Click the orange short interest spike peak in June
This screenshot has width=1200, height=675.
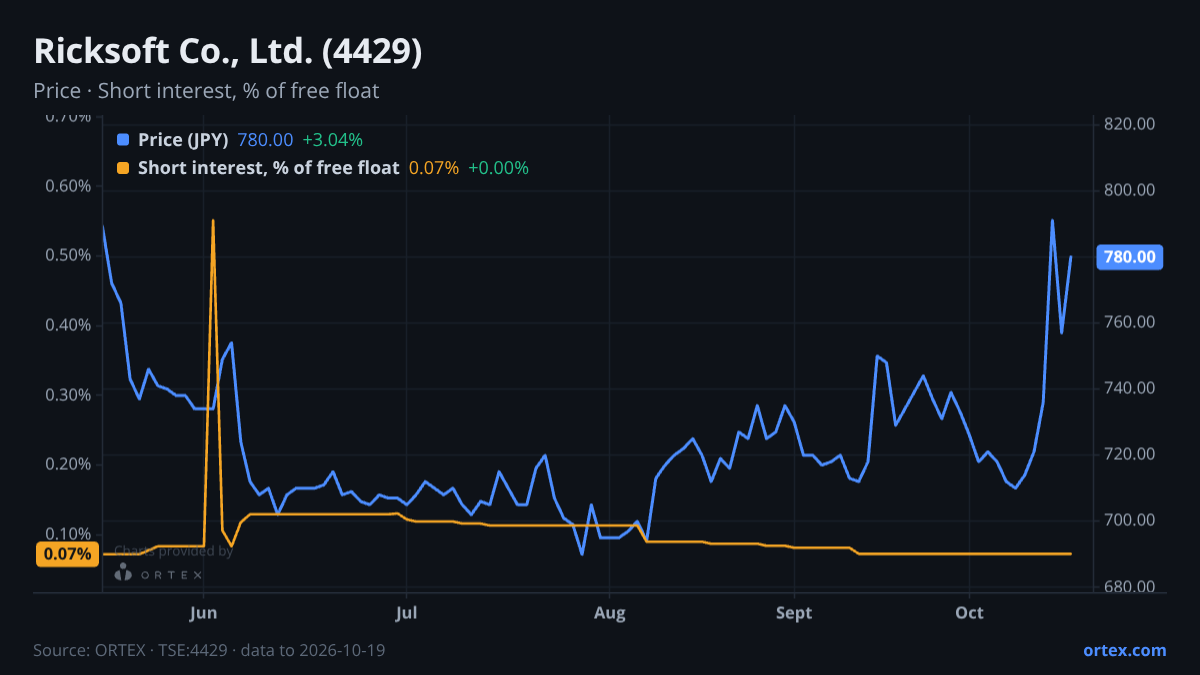pos(213,221)
